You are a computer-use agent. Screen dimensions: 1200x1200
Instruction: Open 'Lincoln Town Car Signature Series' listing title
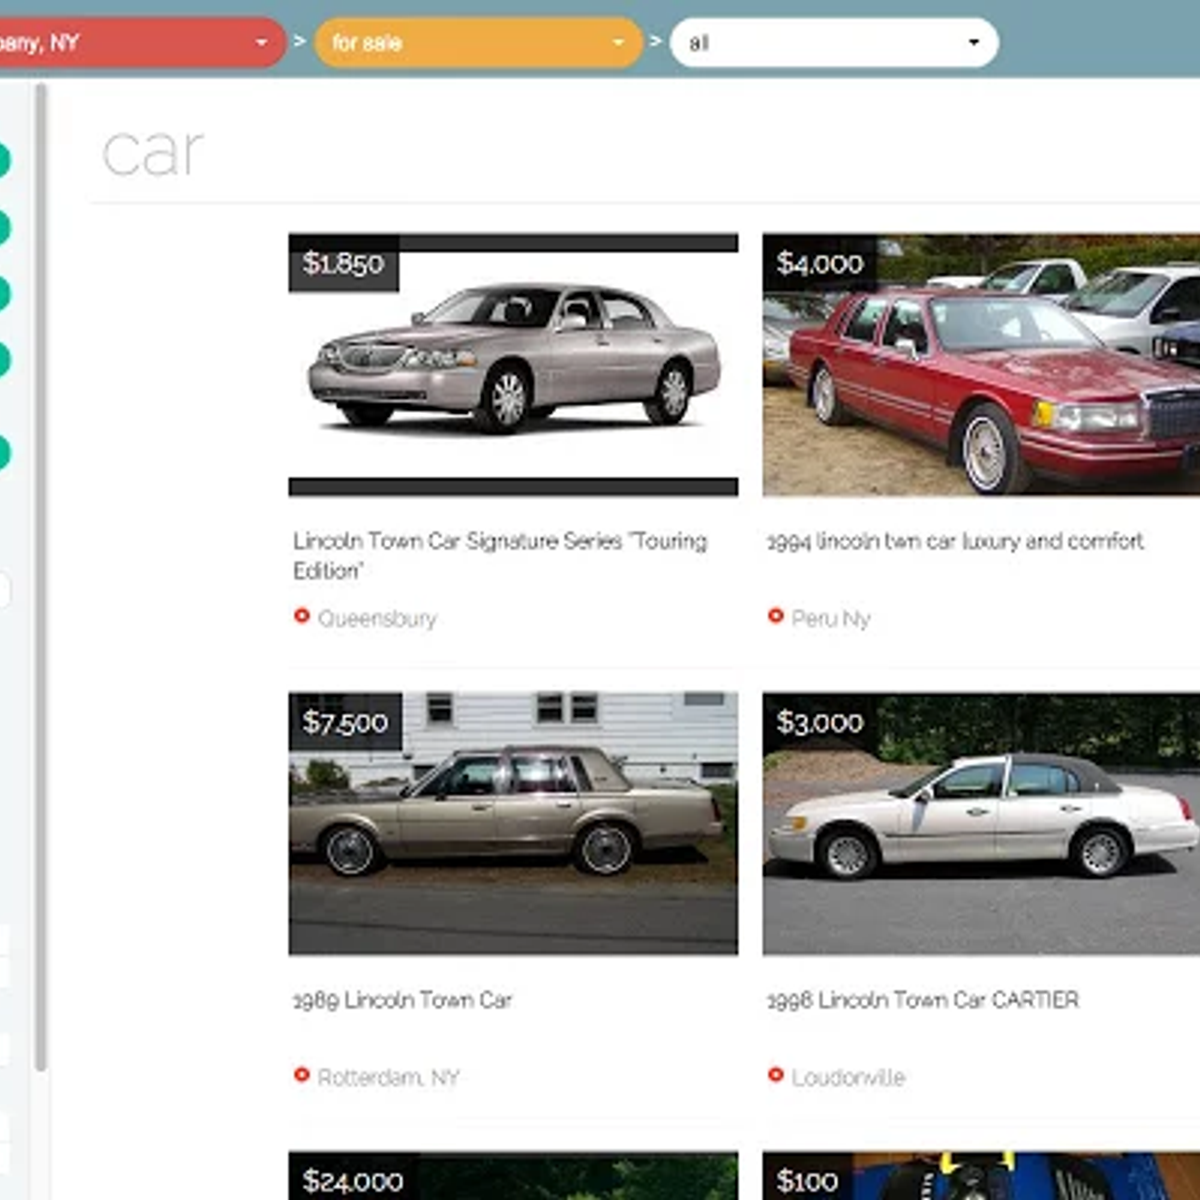(x=500, y=555)
